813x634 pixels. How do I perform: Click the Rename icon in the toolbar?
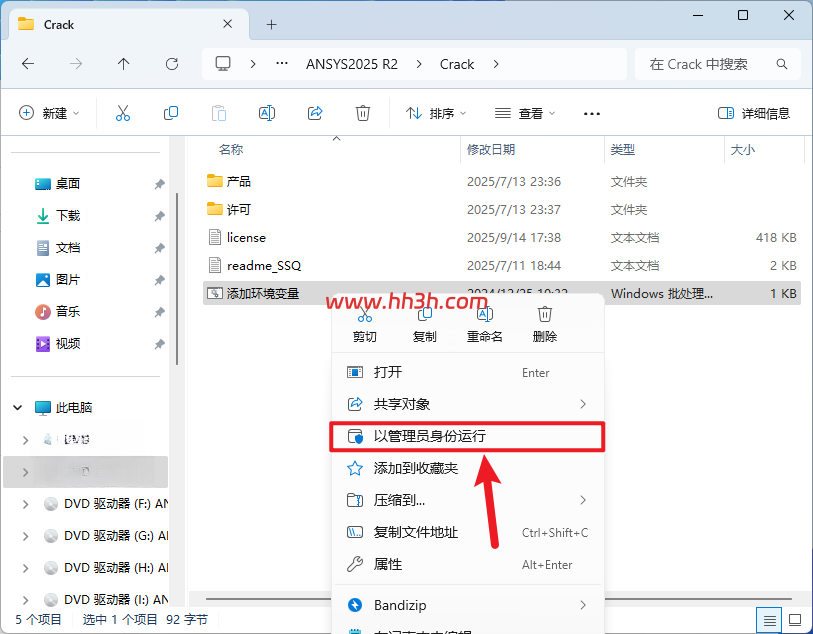267,113
